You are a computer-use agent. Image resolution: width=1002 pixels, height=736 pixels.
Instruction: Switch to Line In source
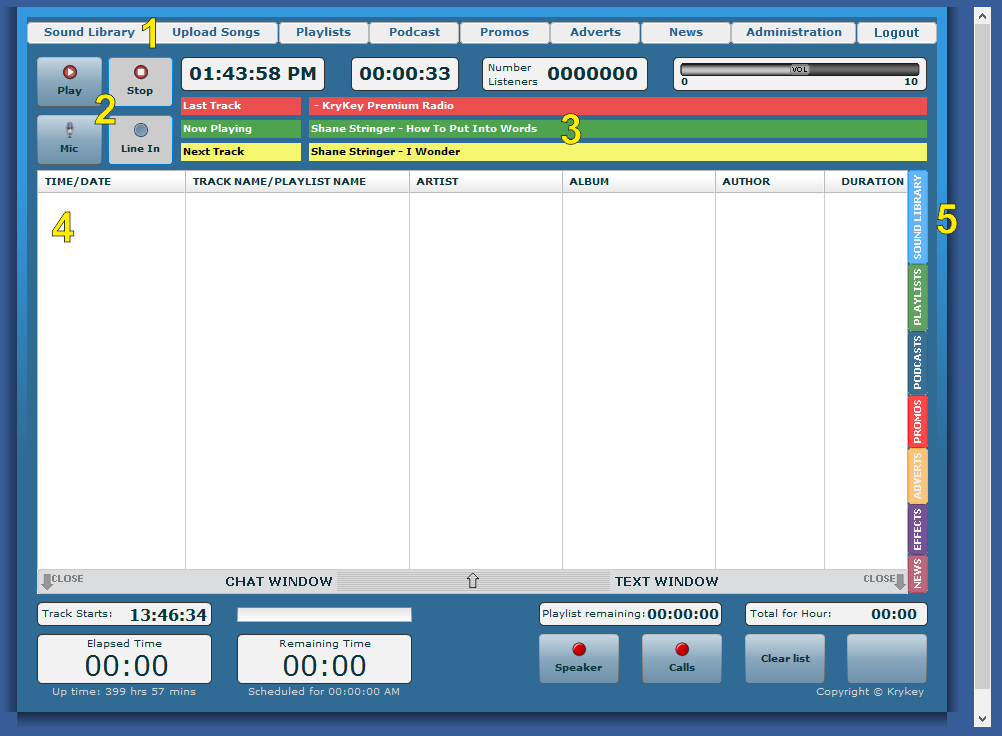(140, 139)
